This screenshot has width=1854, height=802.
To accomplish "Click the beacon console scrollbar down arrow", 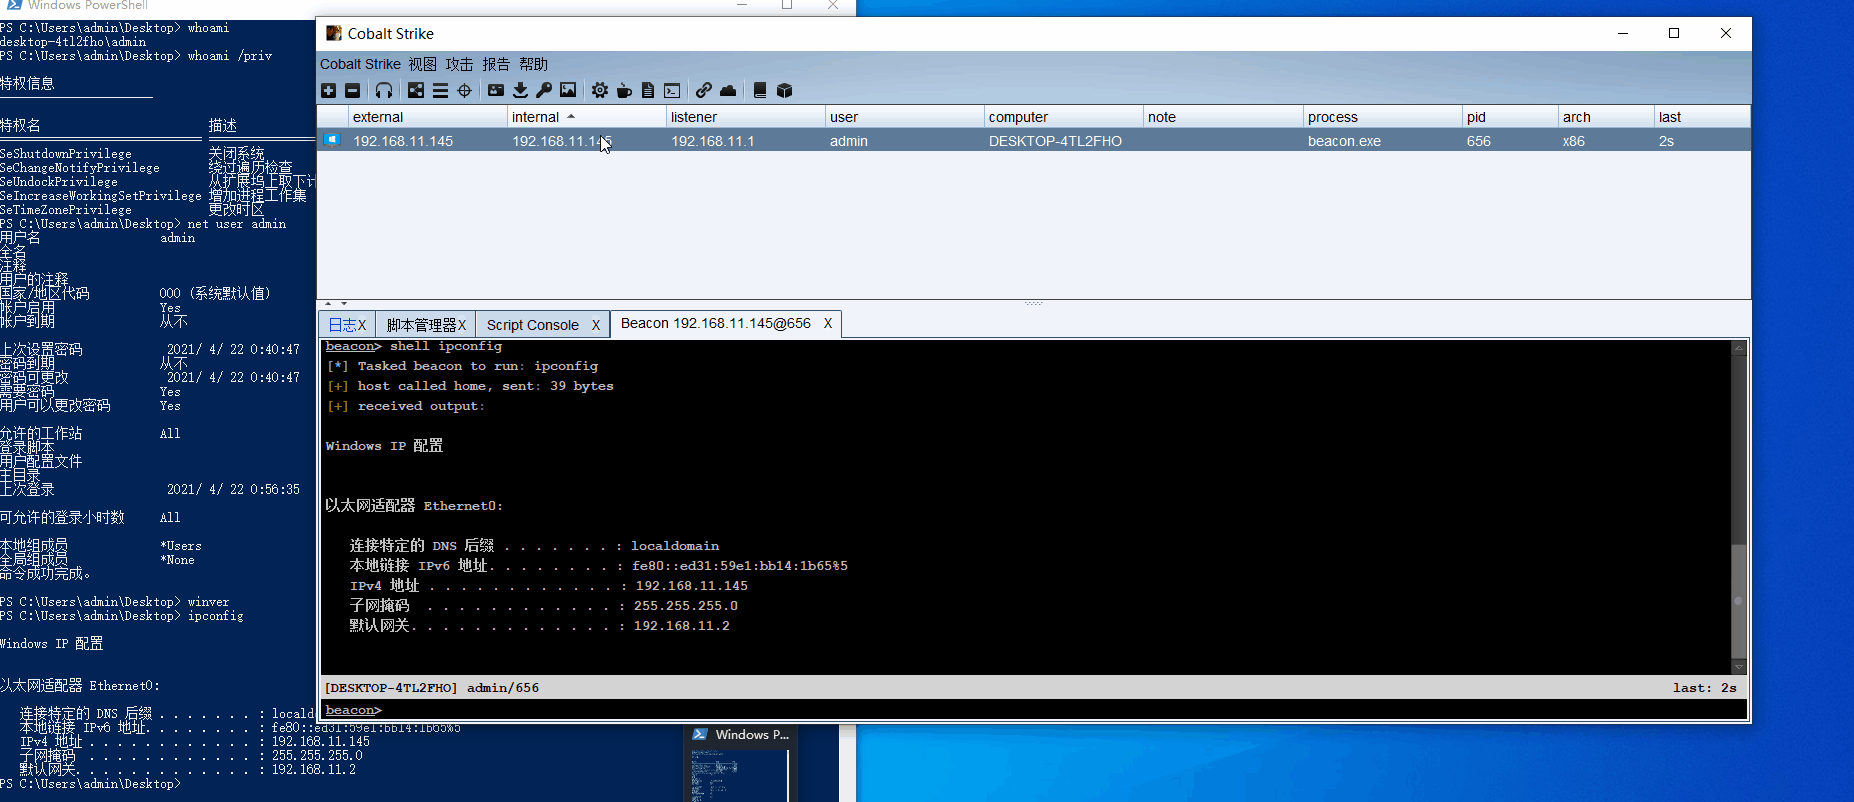I will [1739, 667].
